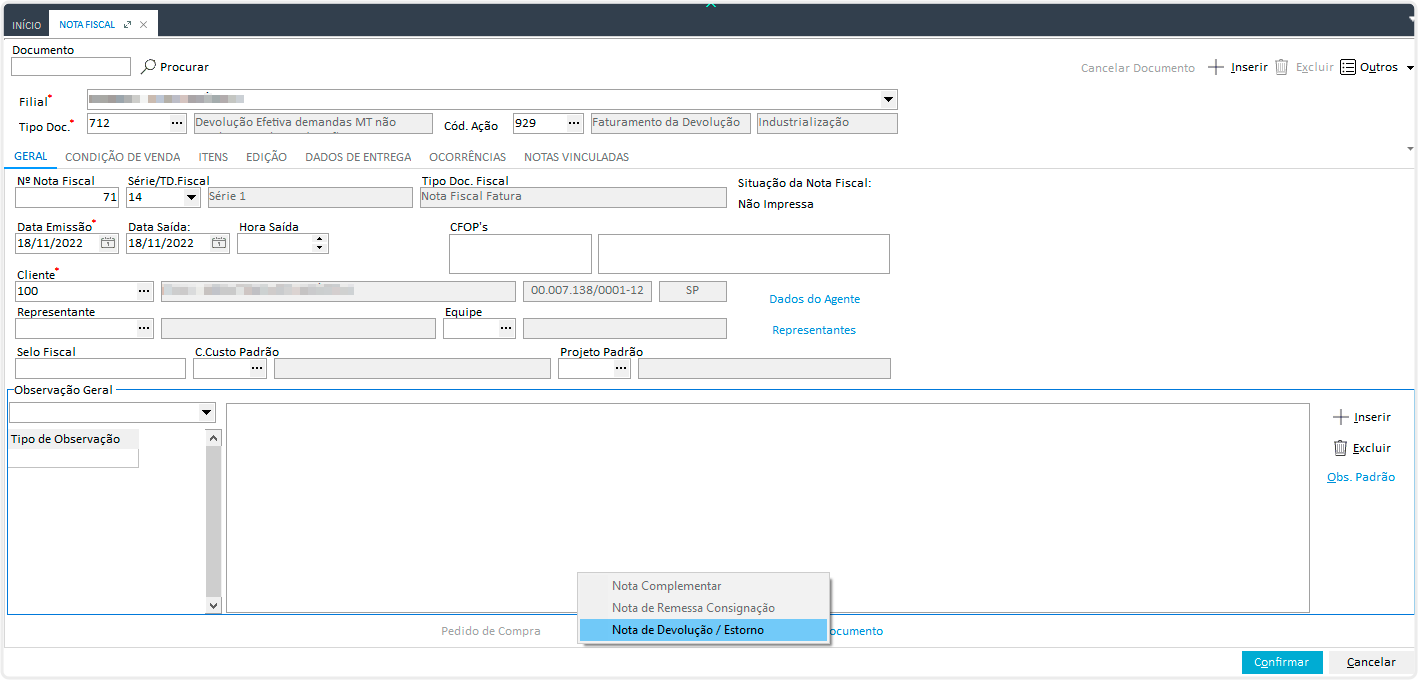Select Nota de Devolução / Estorno menu item

point(703,630)
